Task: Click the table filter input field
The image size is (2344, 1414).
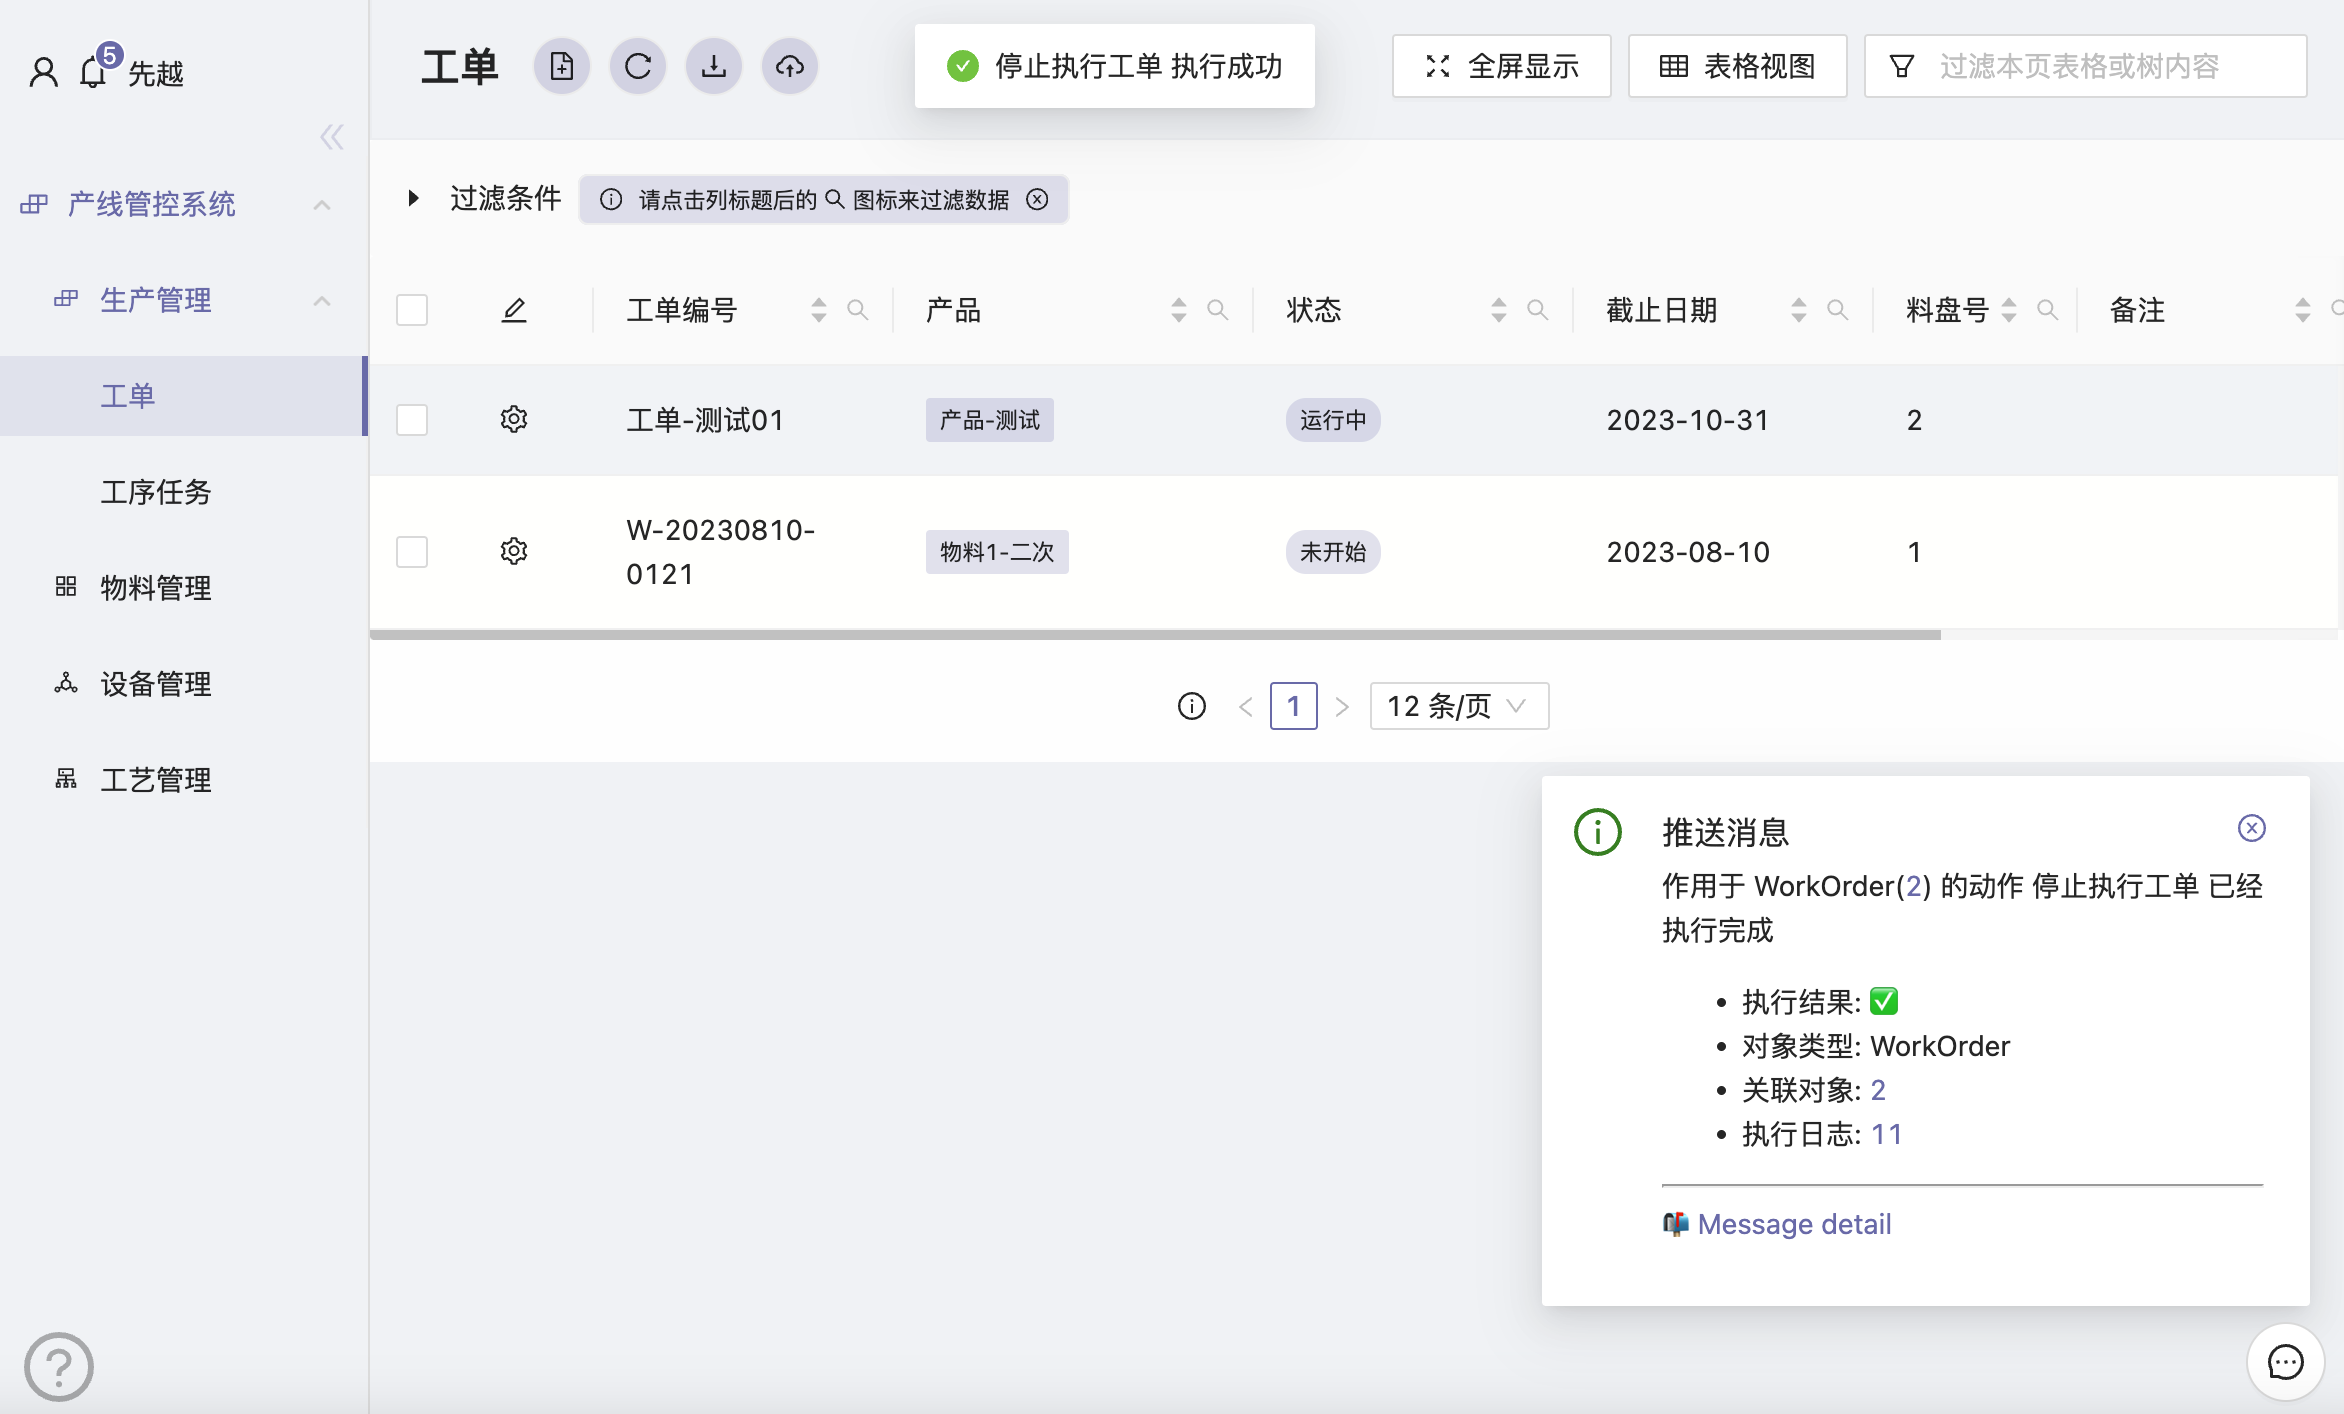Action: pos(2100,67)
